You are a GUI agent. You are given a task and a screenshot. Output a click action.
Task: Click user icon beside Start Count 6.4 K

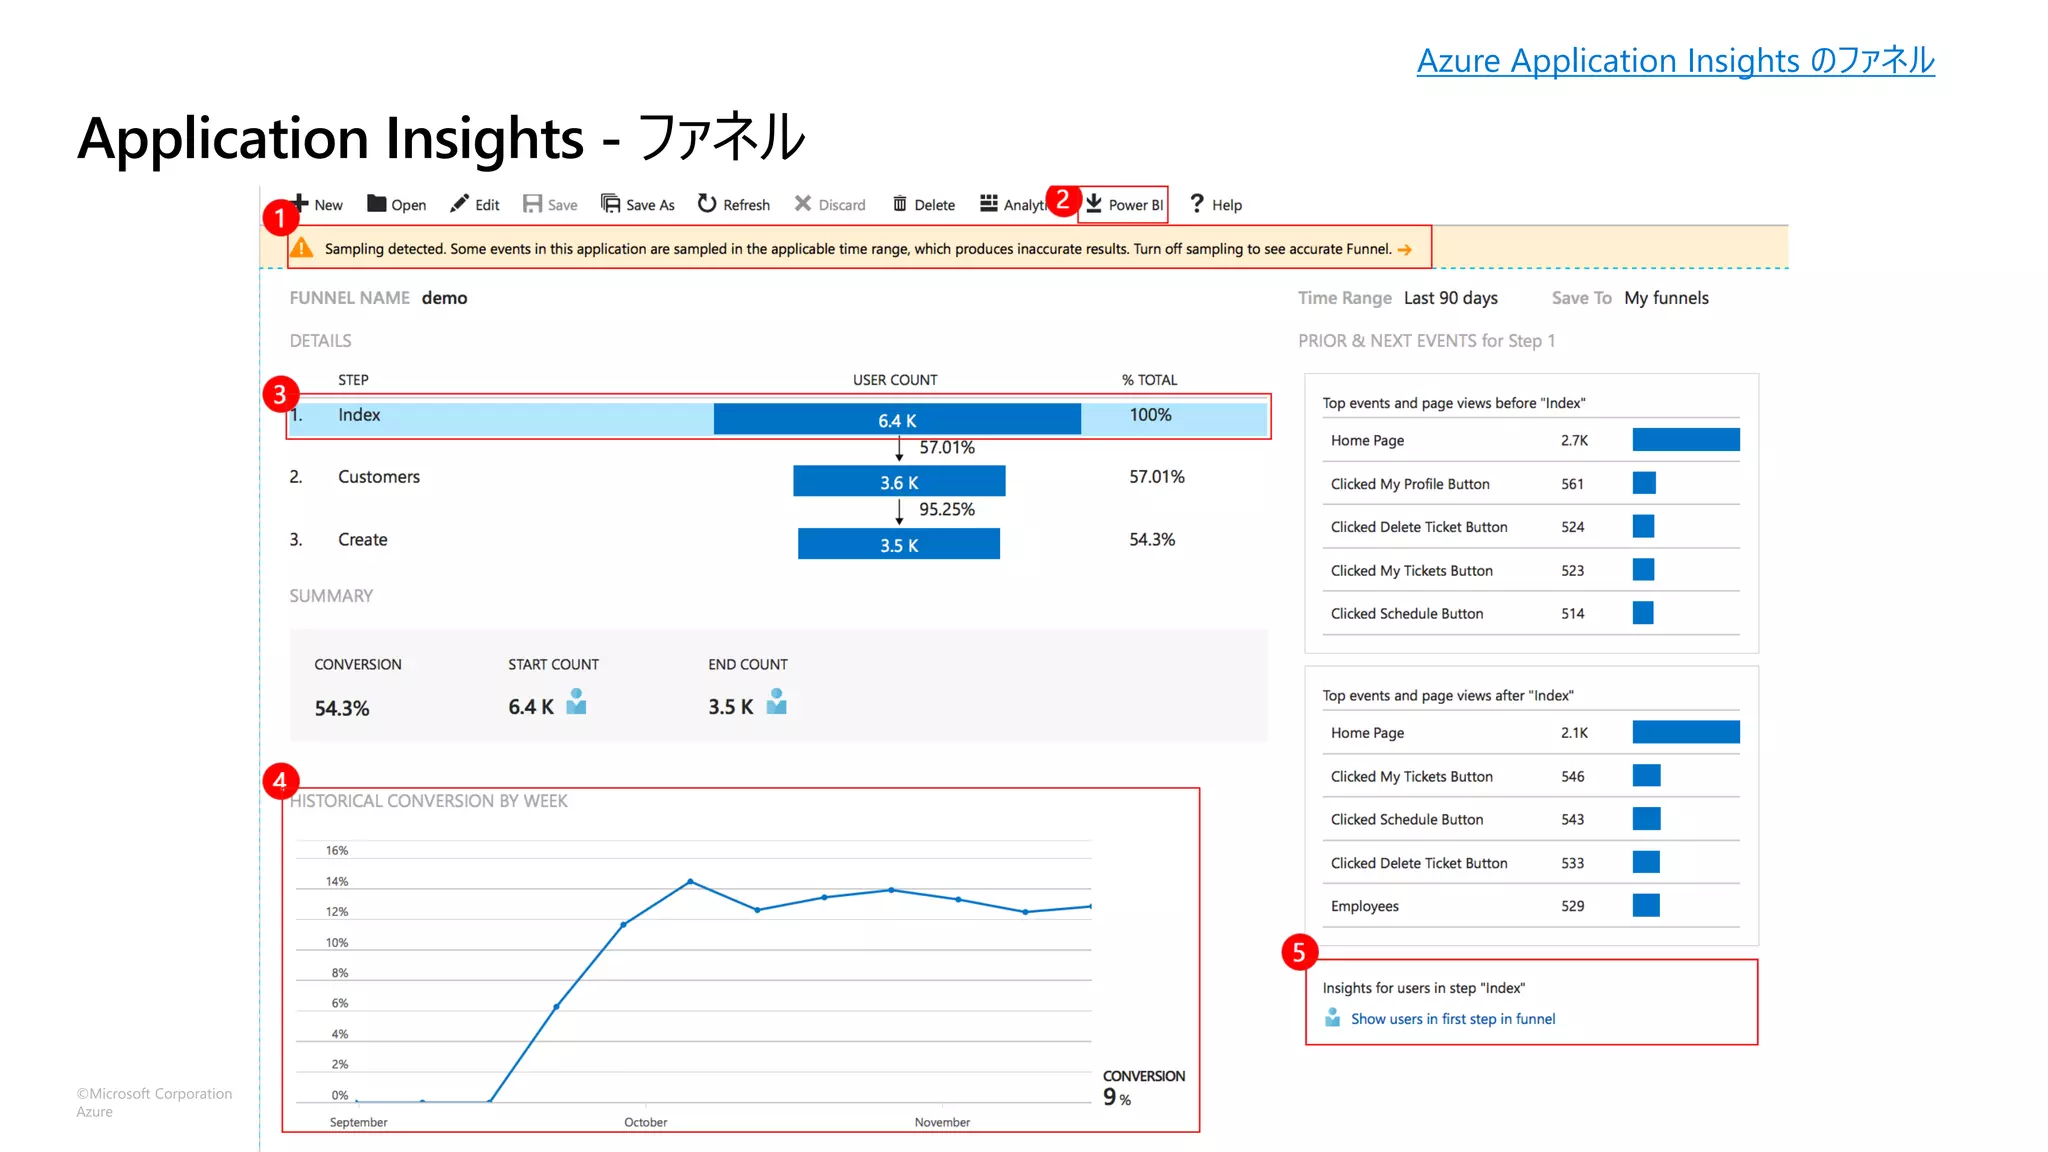576,702
